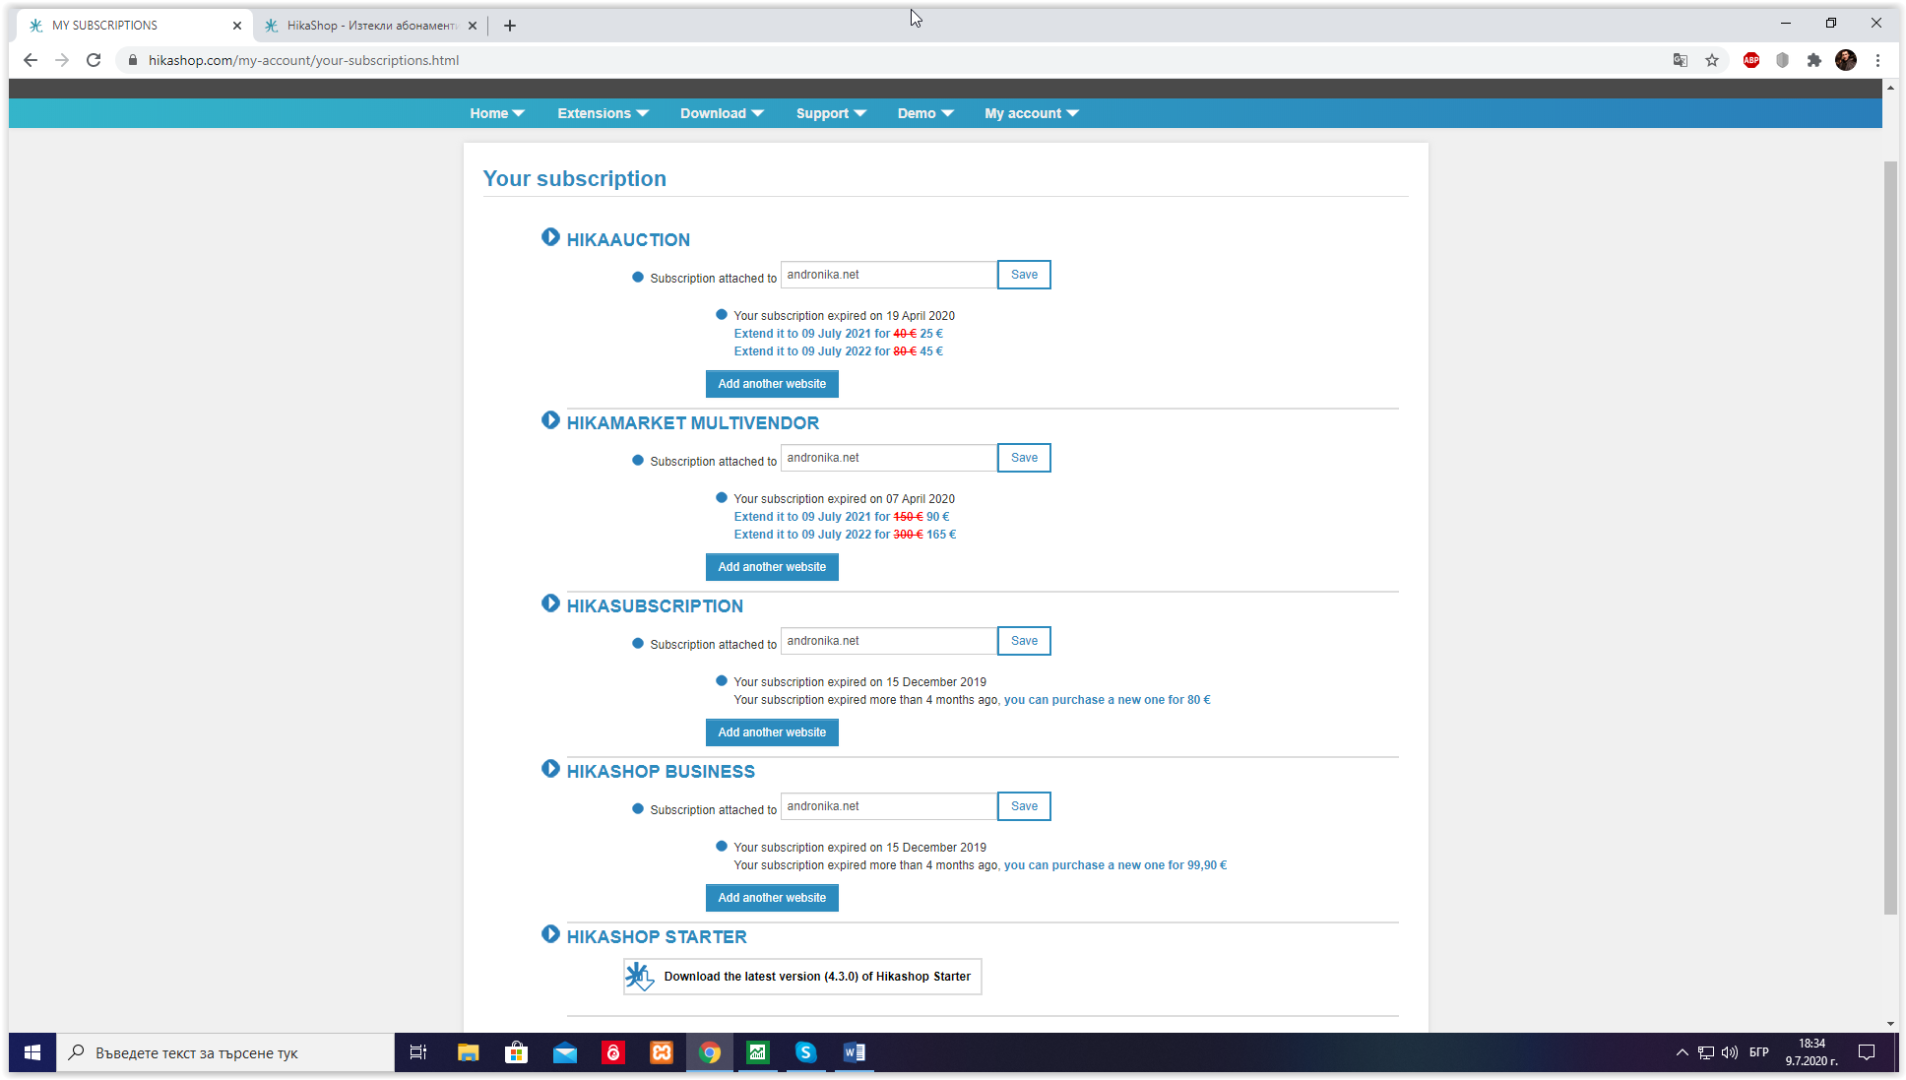Open Skype from taskbar
The image size is (1906, 1080).
point(806,1052)
